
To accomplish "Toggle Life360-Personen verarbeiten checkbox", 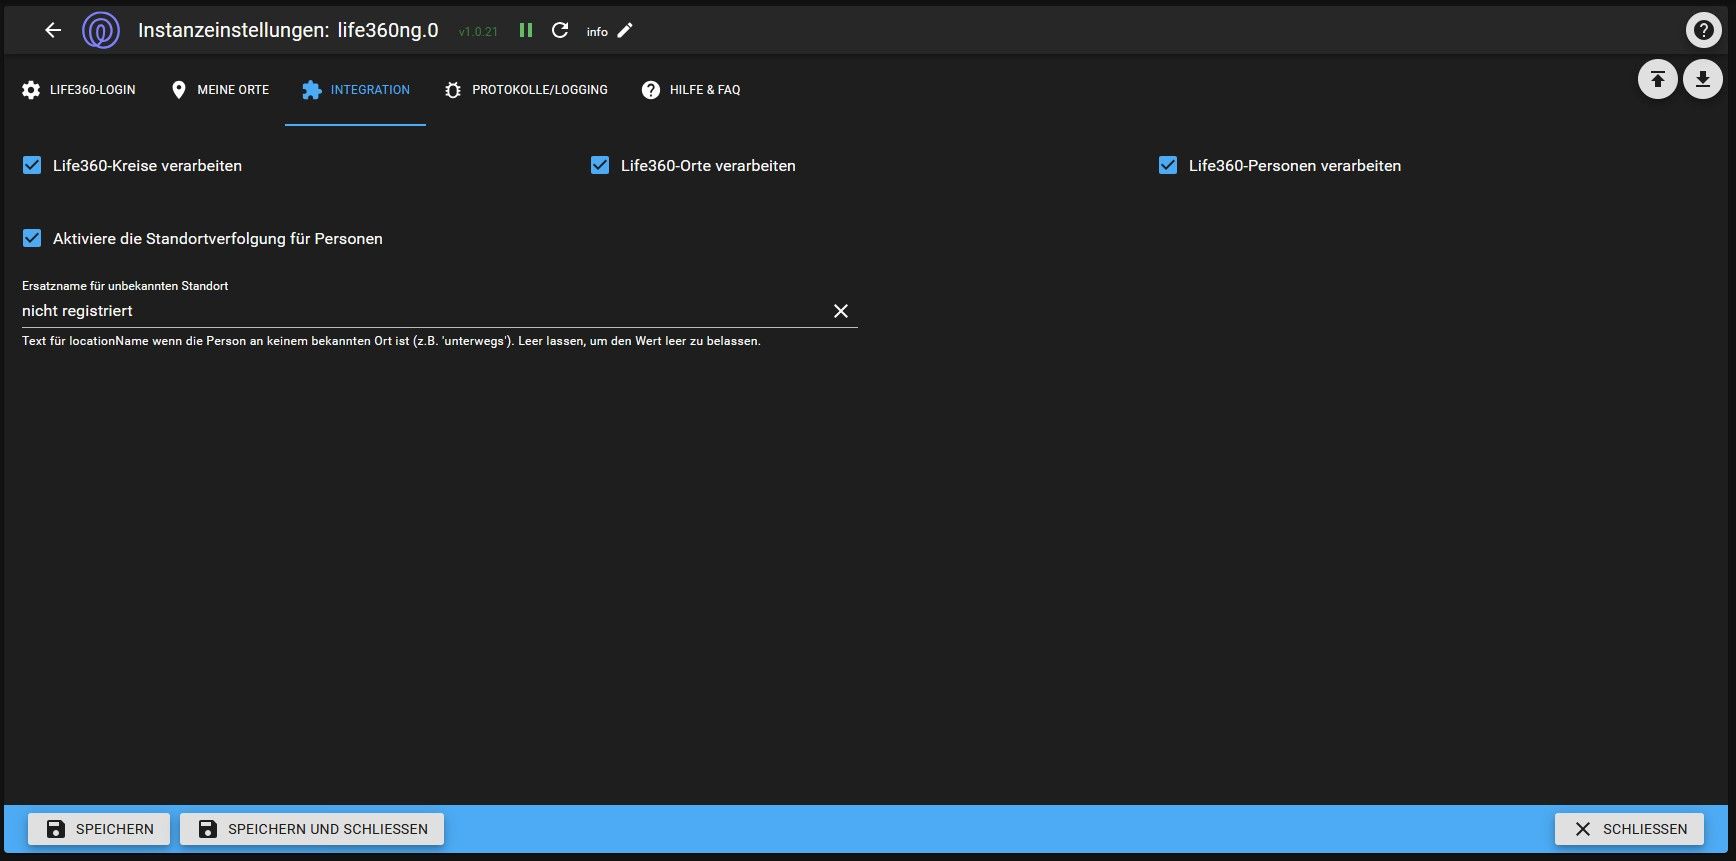I will click(1168, 165).
